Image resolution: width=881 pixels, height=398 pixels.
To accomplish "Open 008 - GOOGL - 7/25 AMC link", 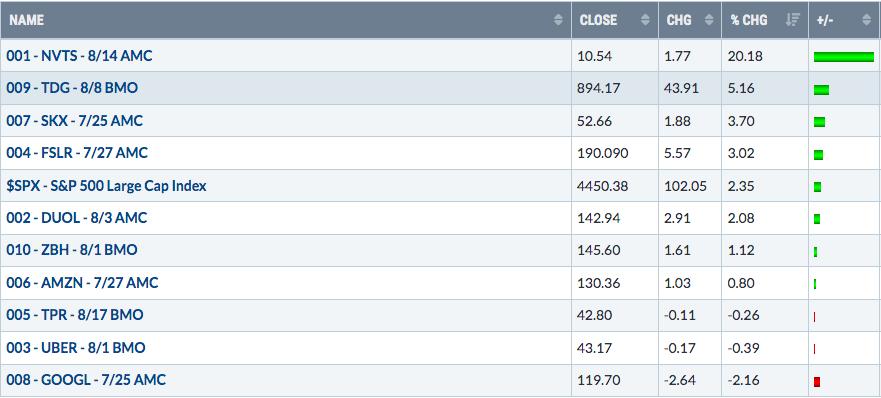I will click(x=87, y=380).
